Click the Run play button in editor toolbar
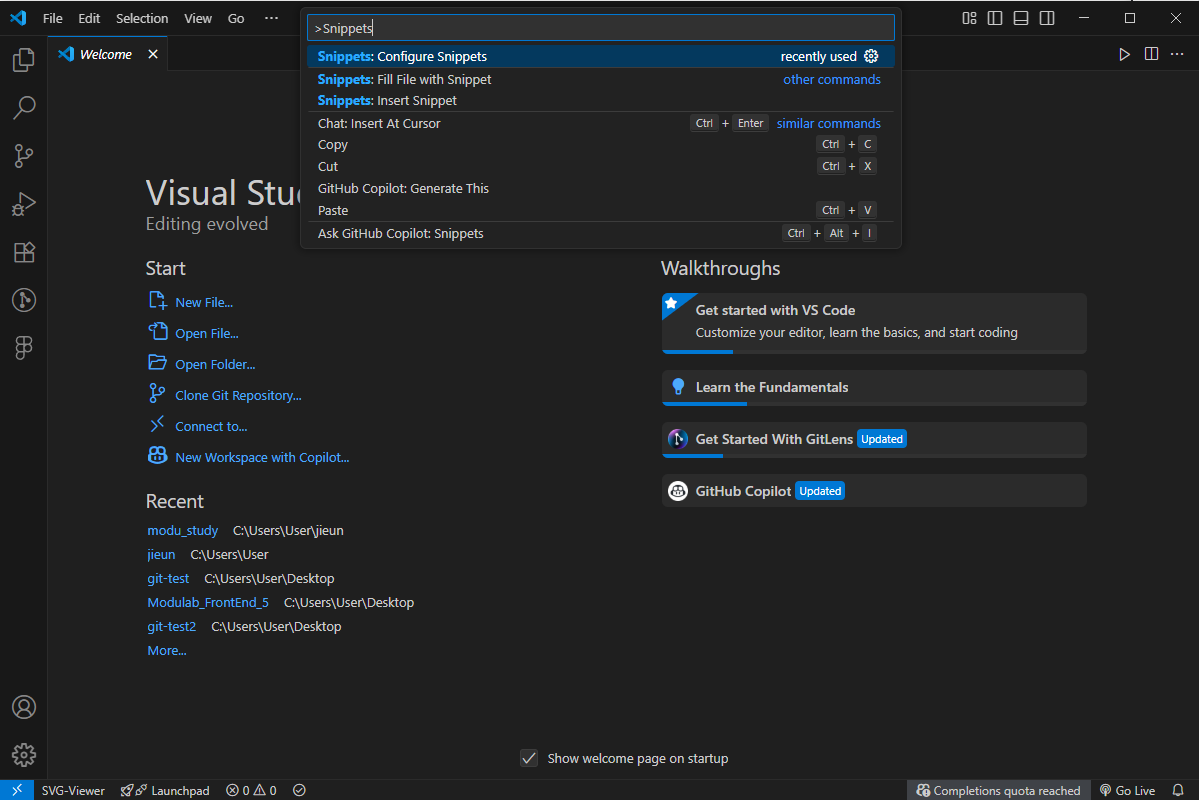The height and width of the screenshot is (800, 1199). 1124,54
